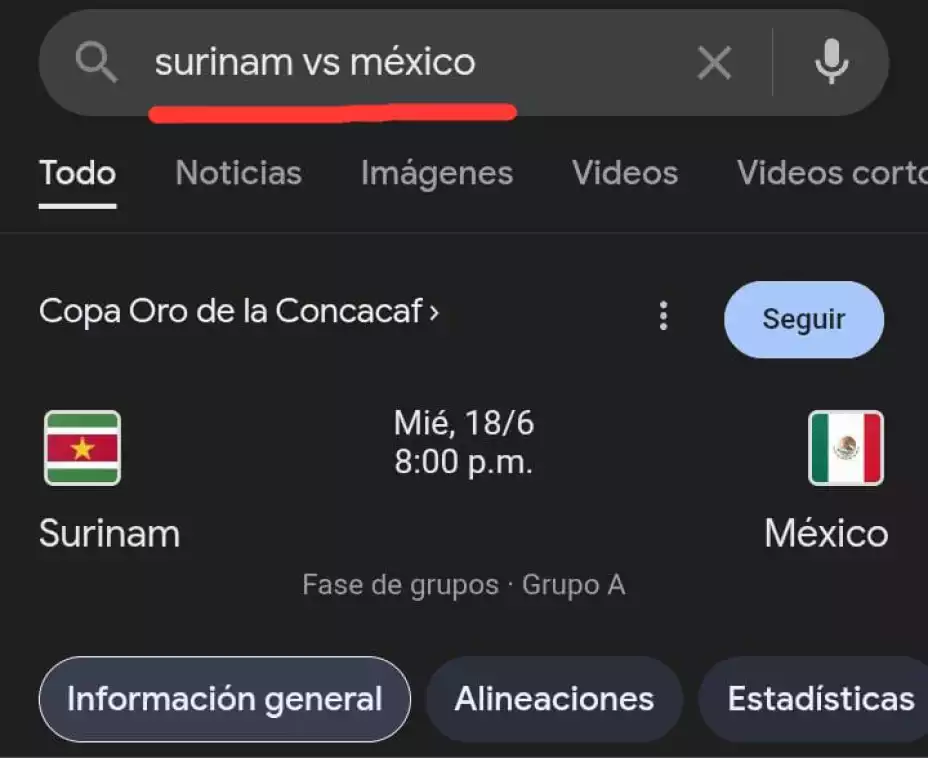Show the Alineaciones section

[x=554, y=699]
